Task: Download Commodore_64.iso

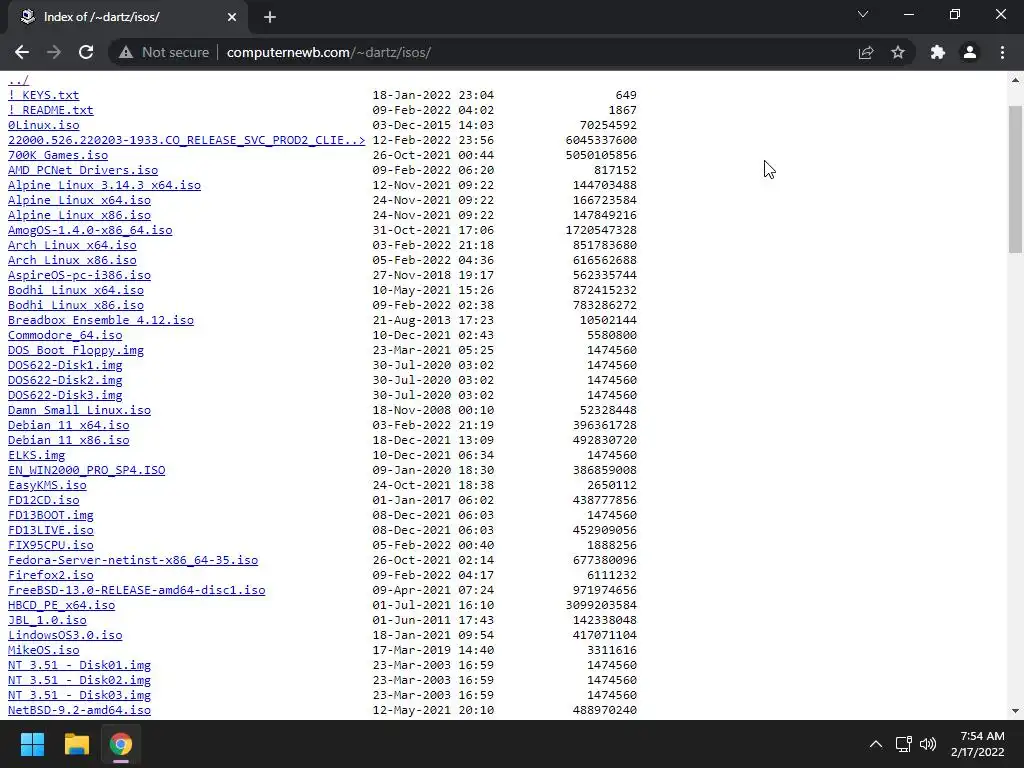Action: (65, 336)
